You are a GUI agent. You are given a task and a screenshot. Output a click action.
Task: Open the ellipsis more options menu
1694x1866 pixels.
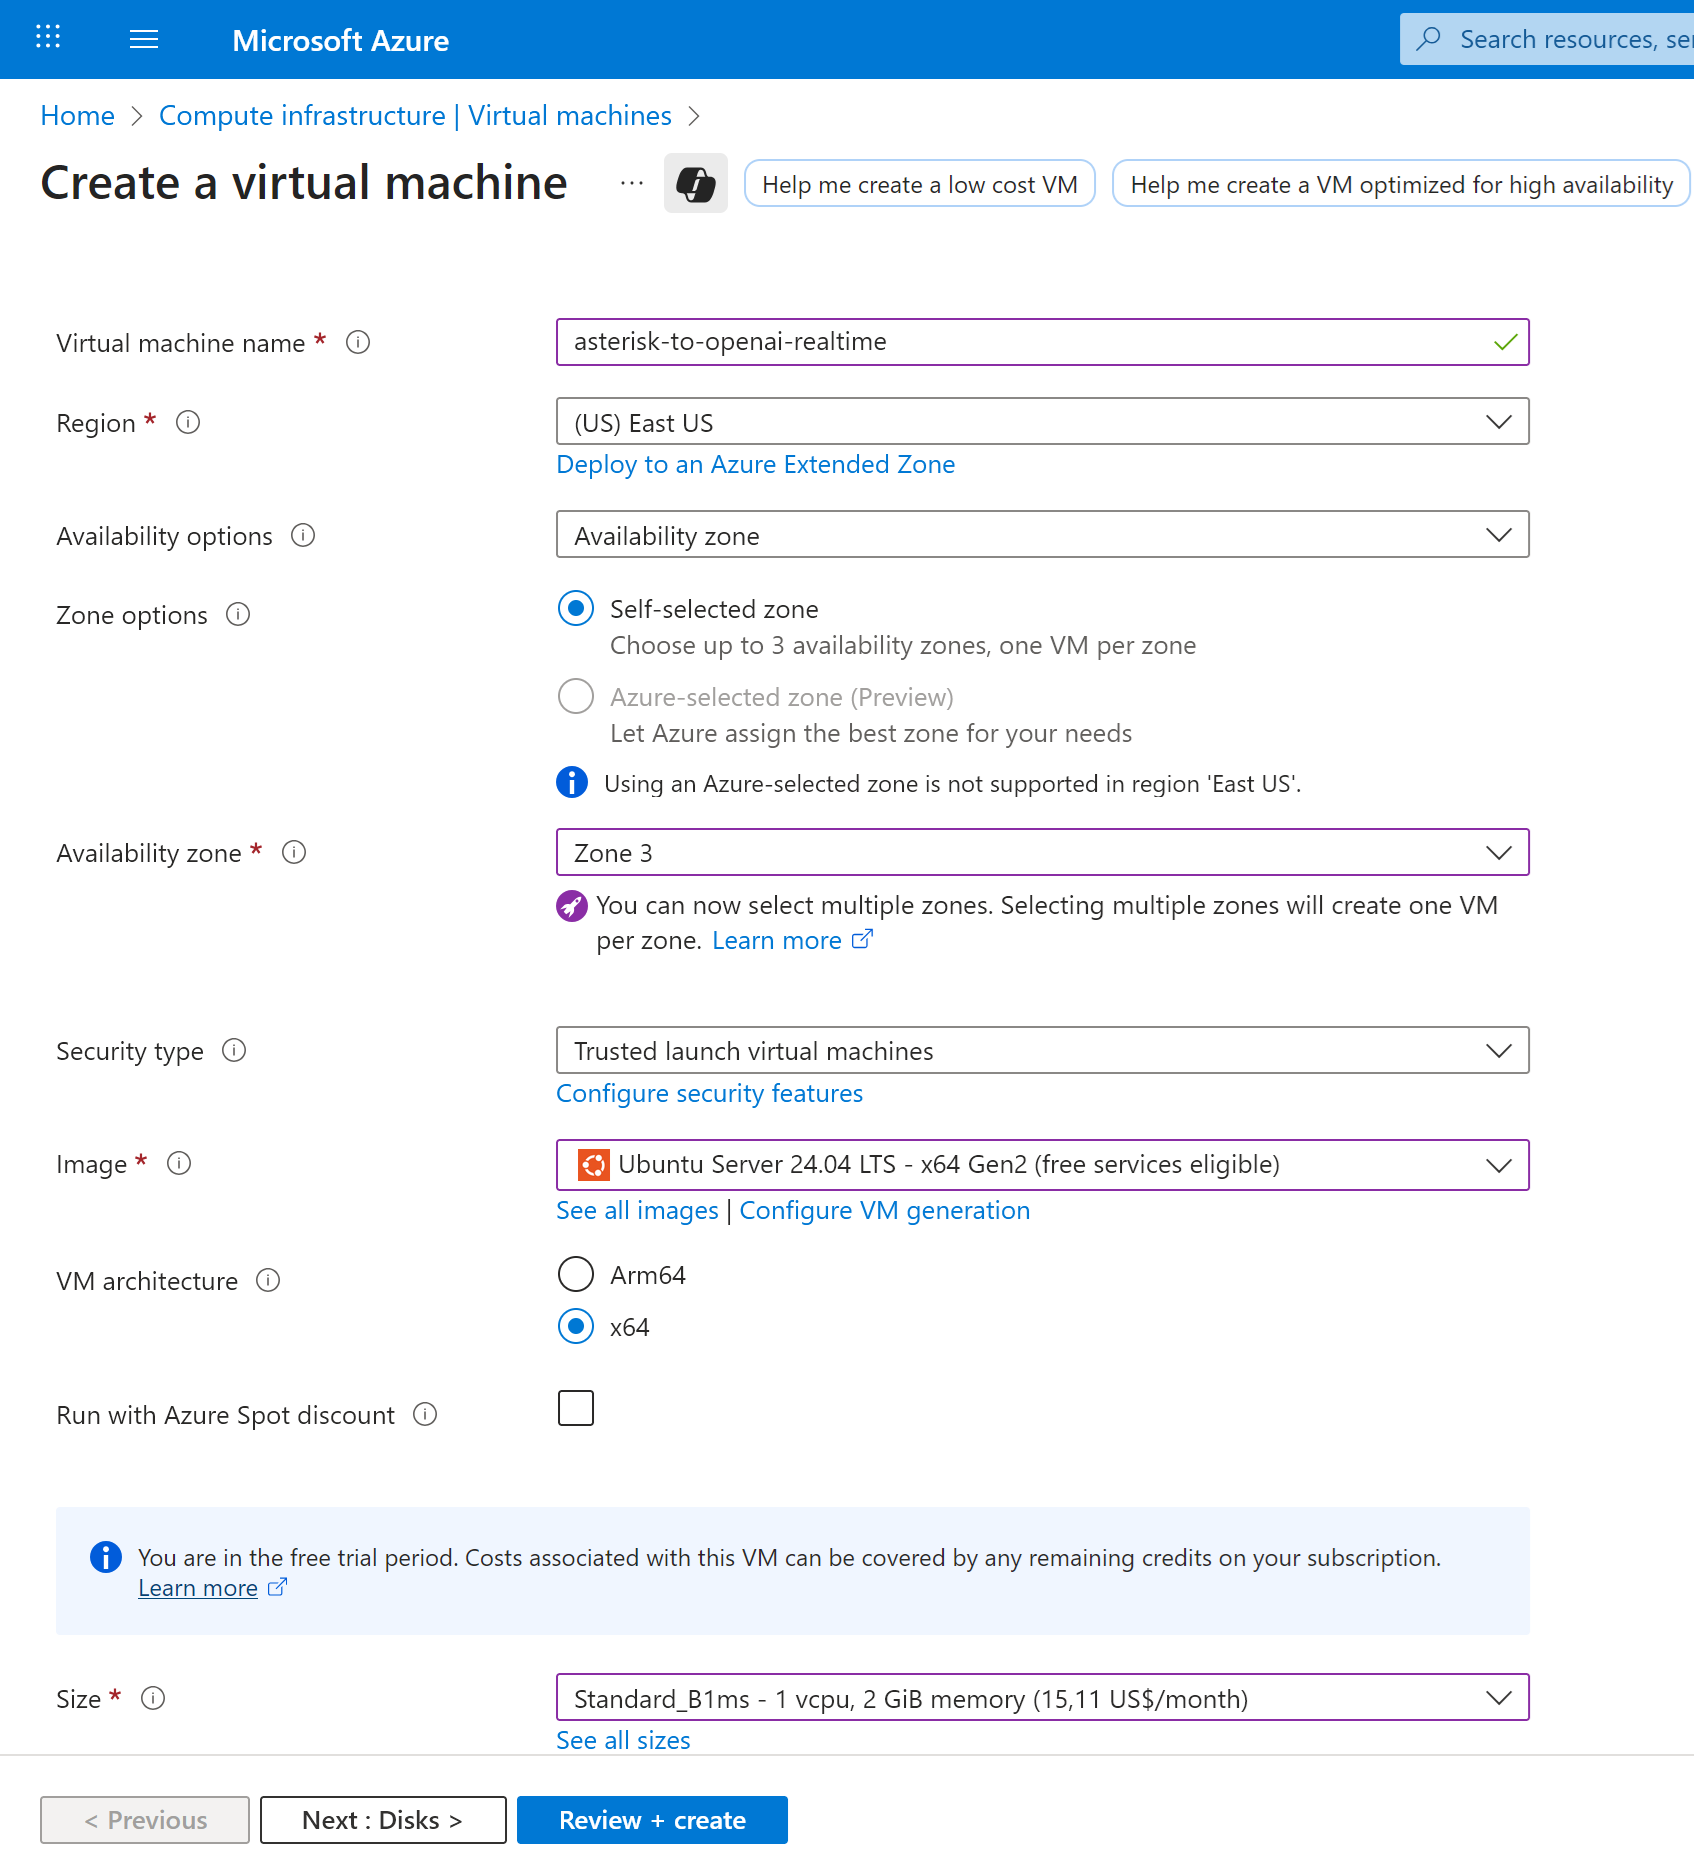click(x=632, y=184)
